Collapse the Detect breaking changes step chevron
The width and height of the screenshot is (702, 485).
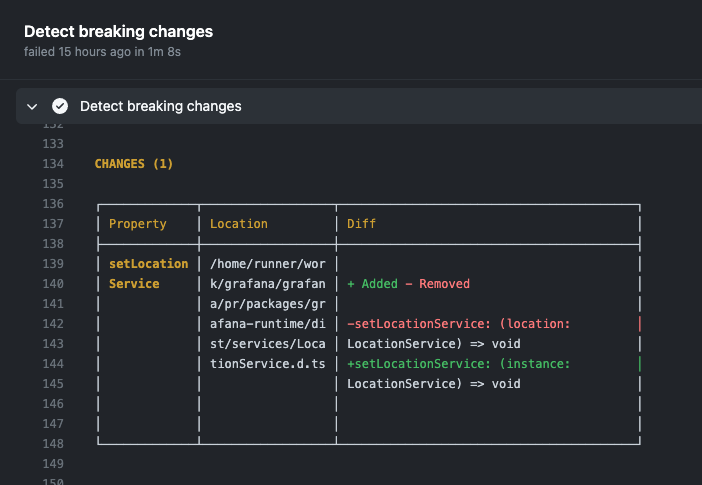[32, 106]
